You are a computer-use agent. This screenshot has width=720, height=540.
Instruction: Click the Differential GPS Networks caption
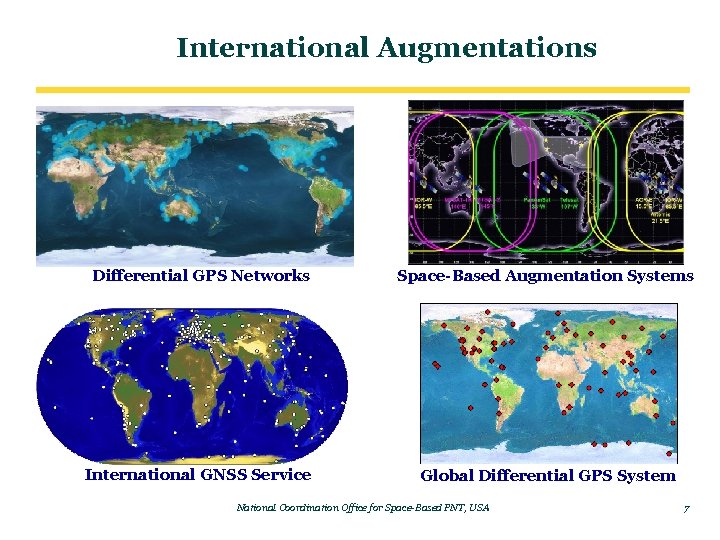(x=201, y=276)
